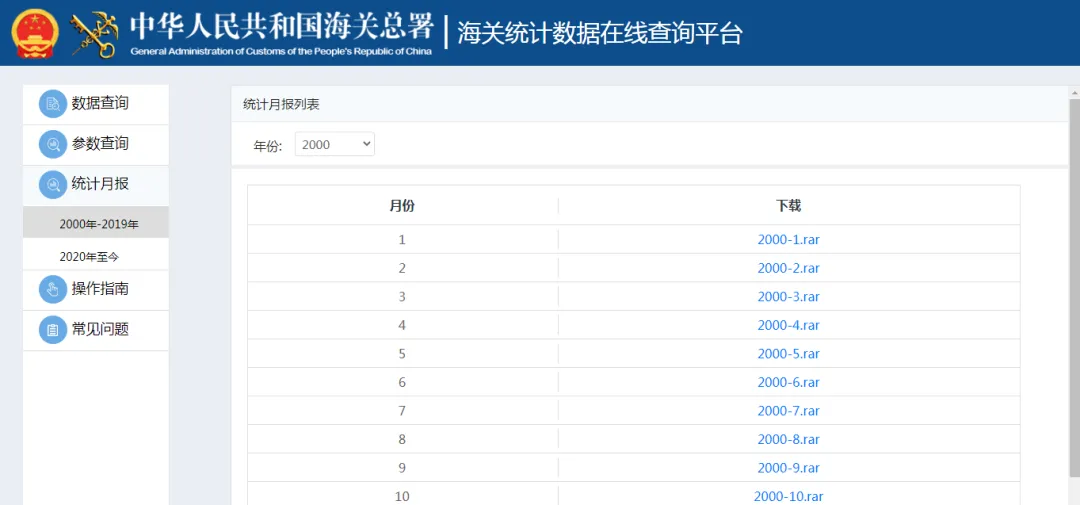Download the 2000-10.rar file
Image resolution: width=1080 pixels, height=505 pixels.
(x=789, y=497)
